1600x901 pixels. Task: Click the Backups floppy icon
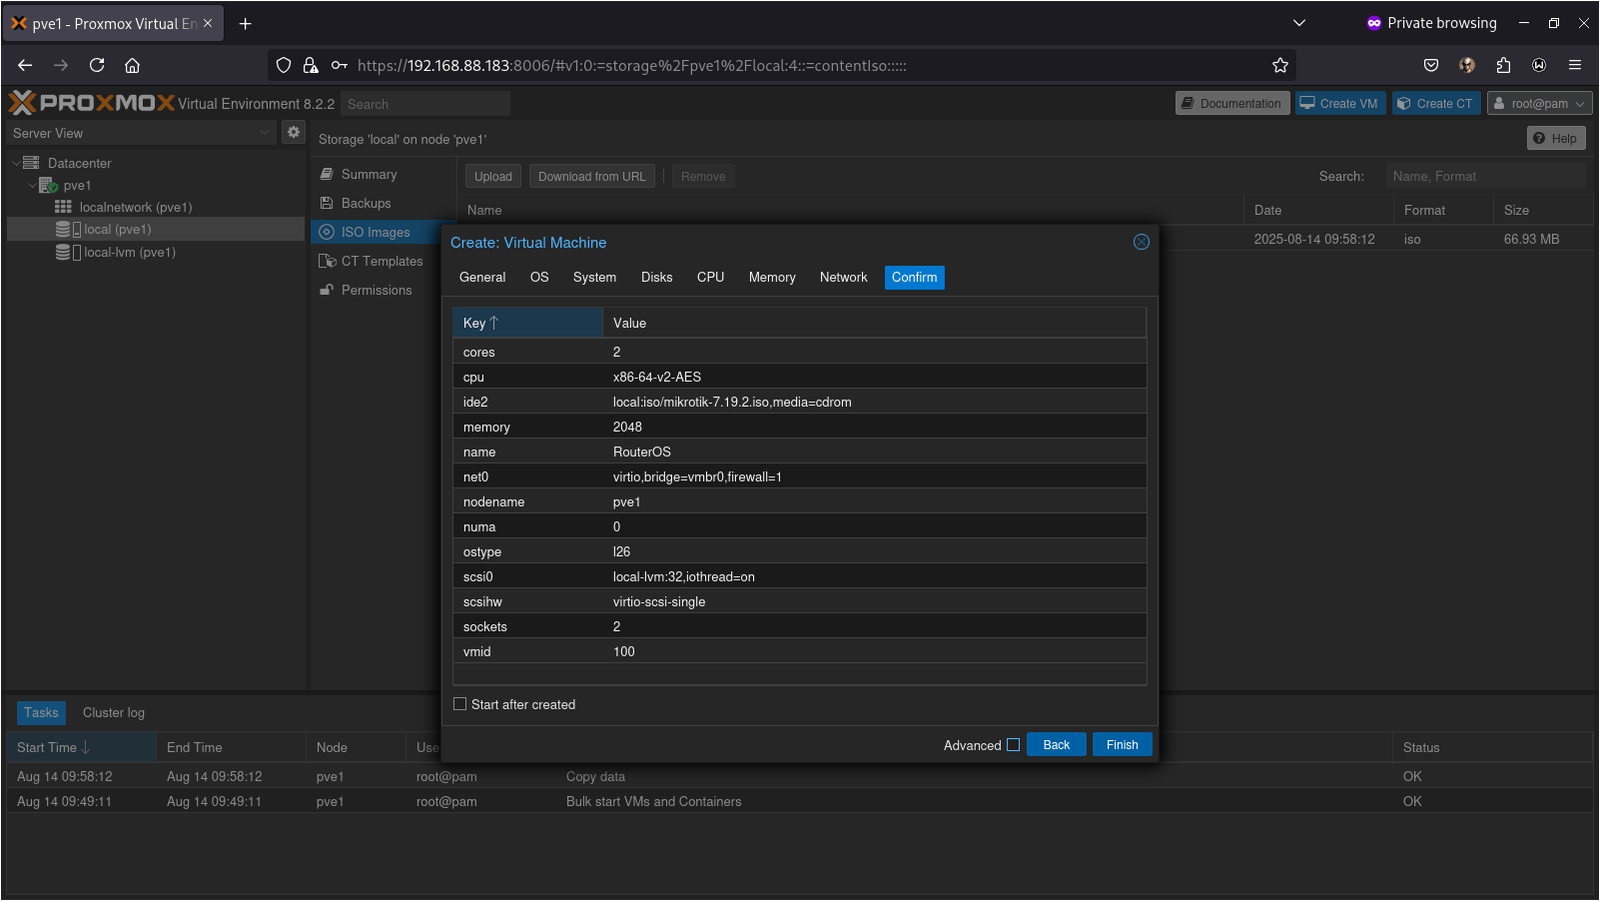pos(326,203)
